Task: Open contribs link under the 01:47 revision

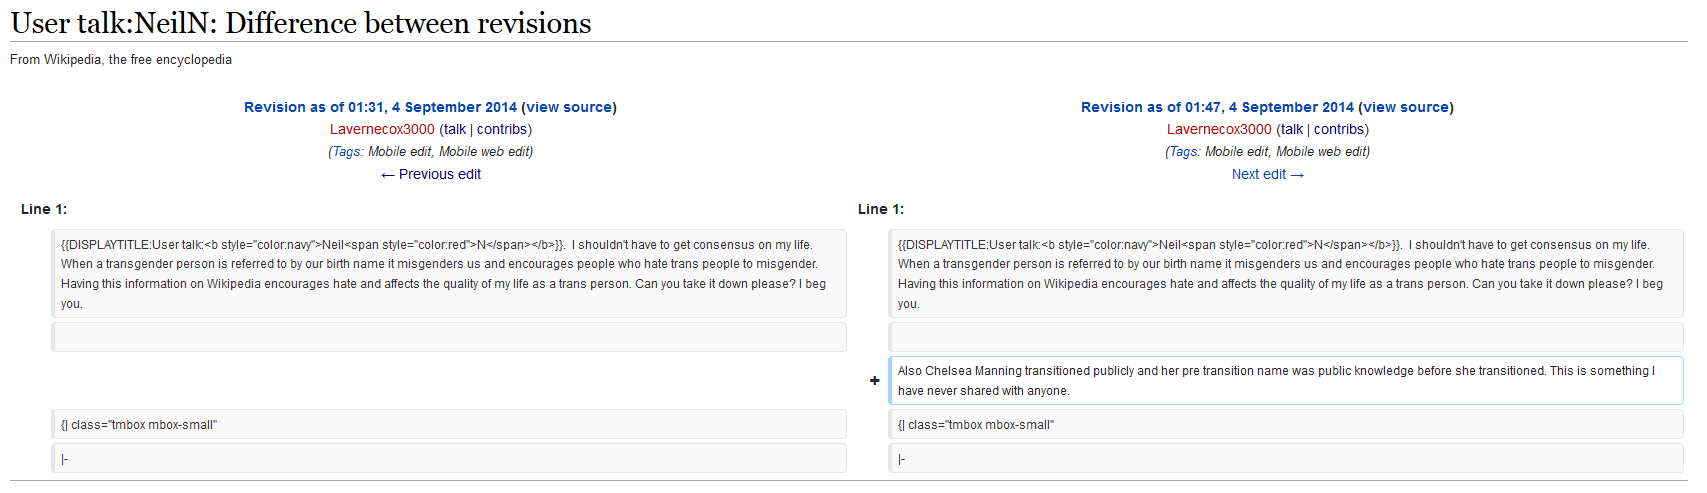Action: [1339, 129]
